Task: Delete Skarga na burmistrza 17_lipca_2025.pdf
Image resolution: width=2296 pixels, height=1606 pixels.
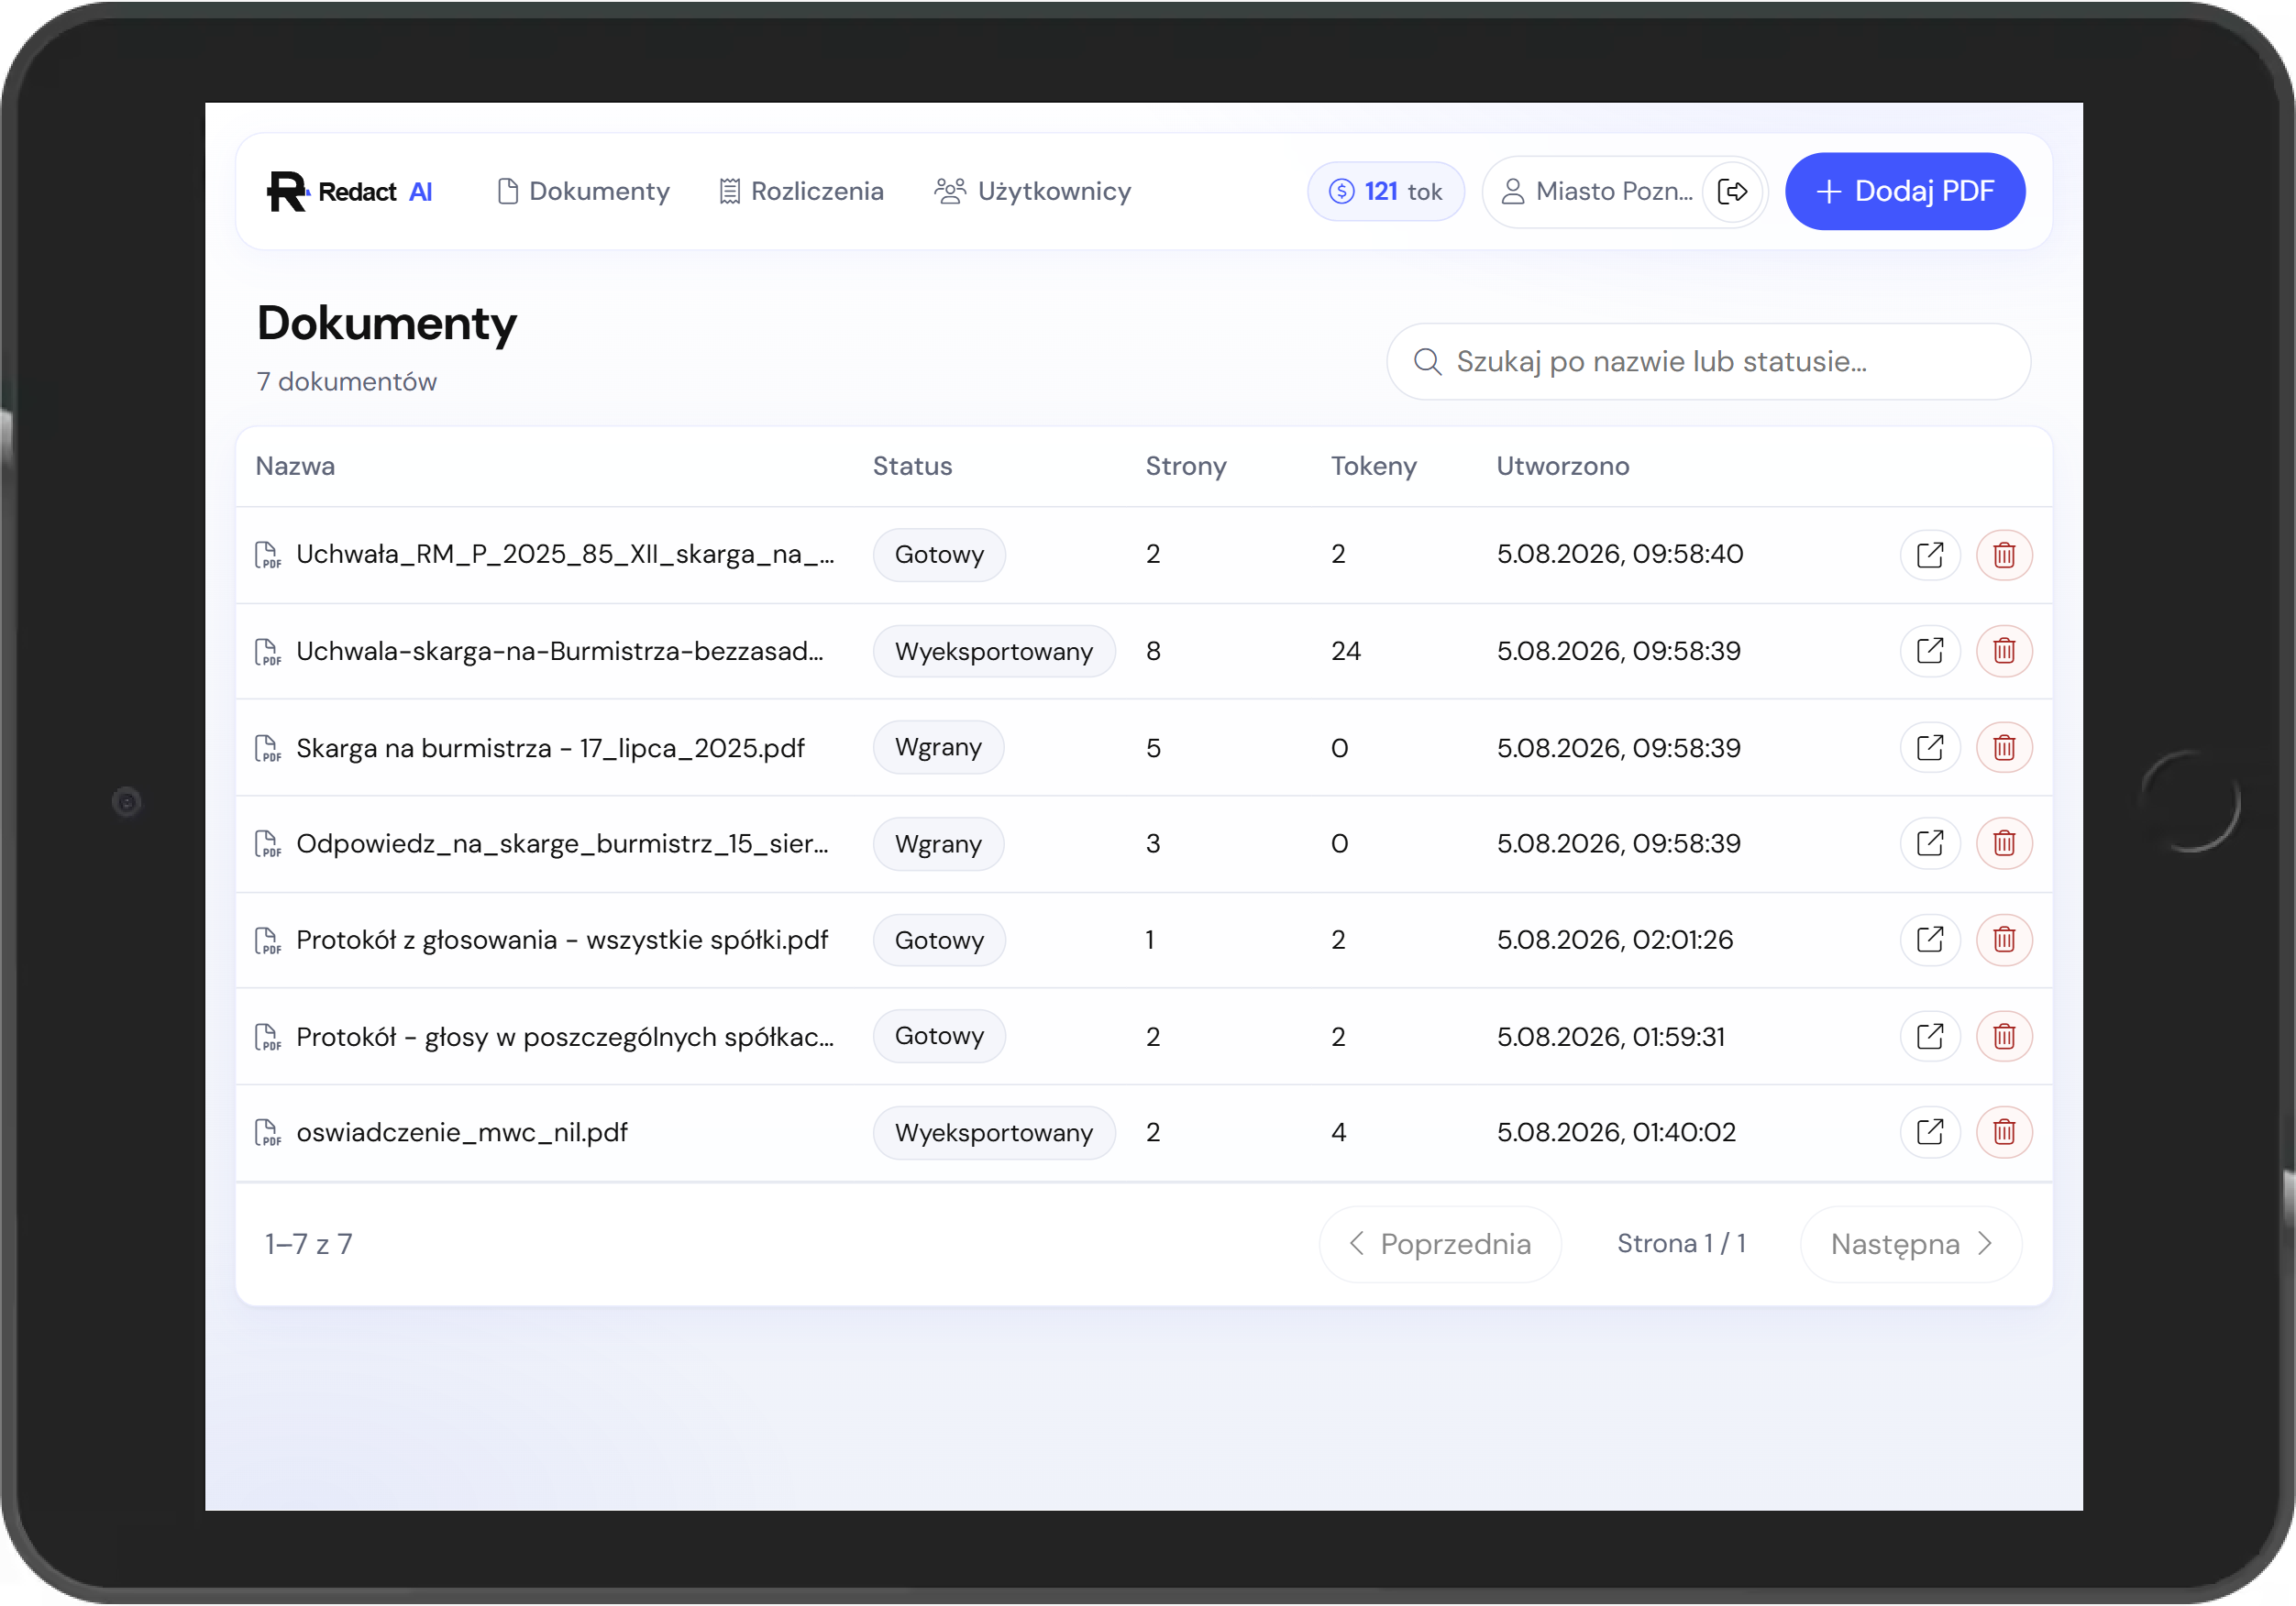Action: pos(2003,747)
